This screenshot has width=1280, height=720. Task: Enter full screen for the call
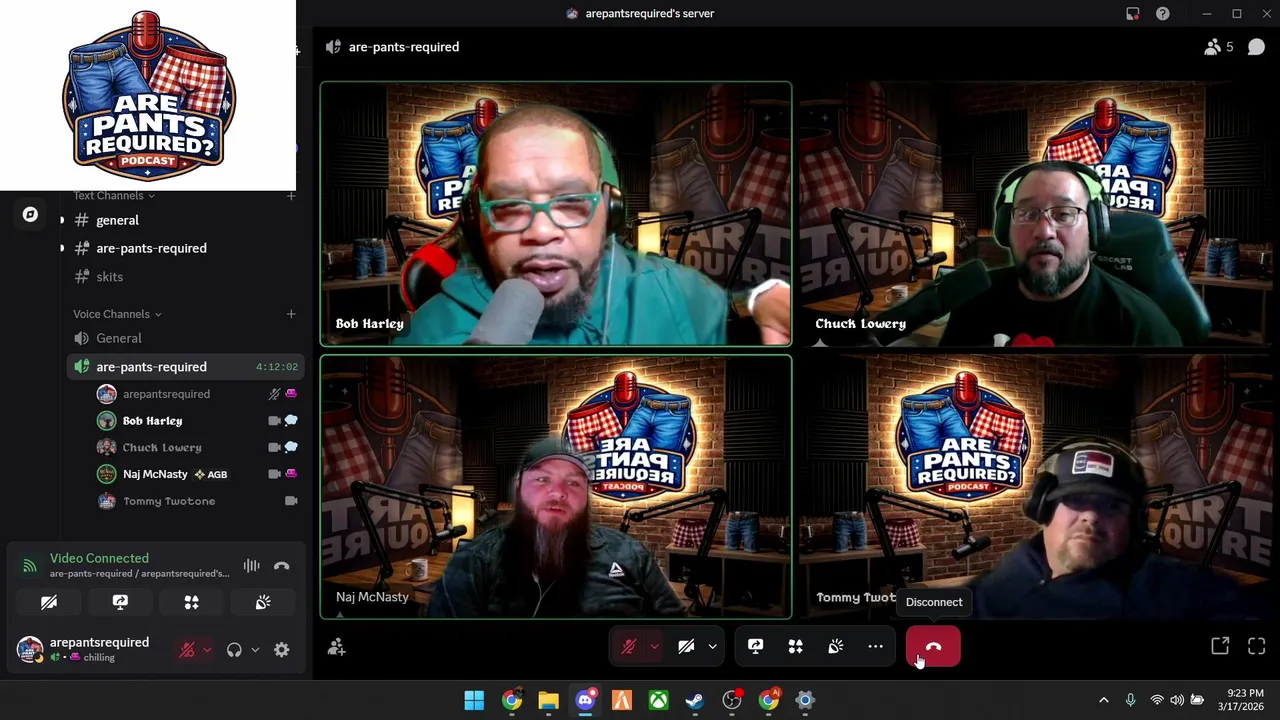tap(1257, 647)
